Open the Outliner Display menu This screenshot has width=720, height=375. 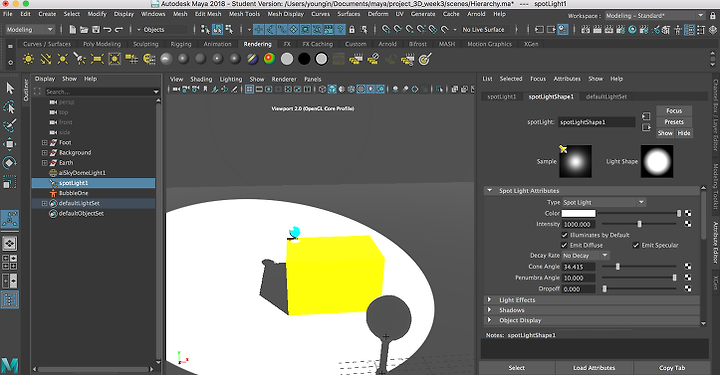click(45, 78)
